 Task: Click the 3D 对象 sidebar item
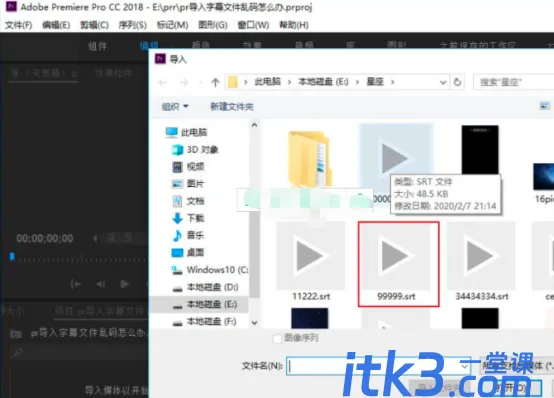(195, 150)
